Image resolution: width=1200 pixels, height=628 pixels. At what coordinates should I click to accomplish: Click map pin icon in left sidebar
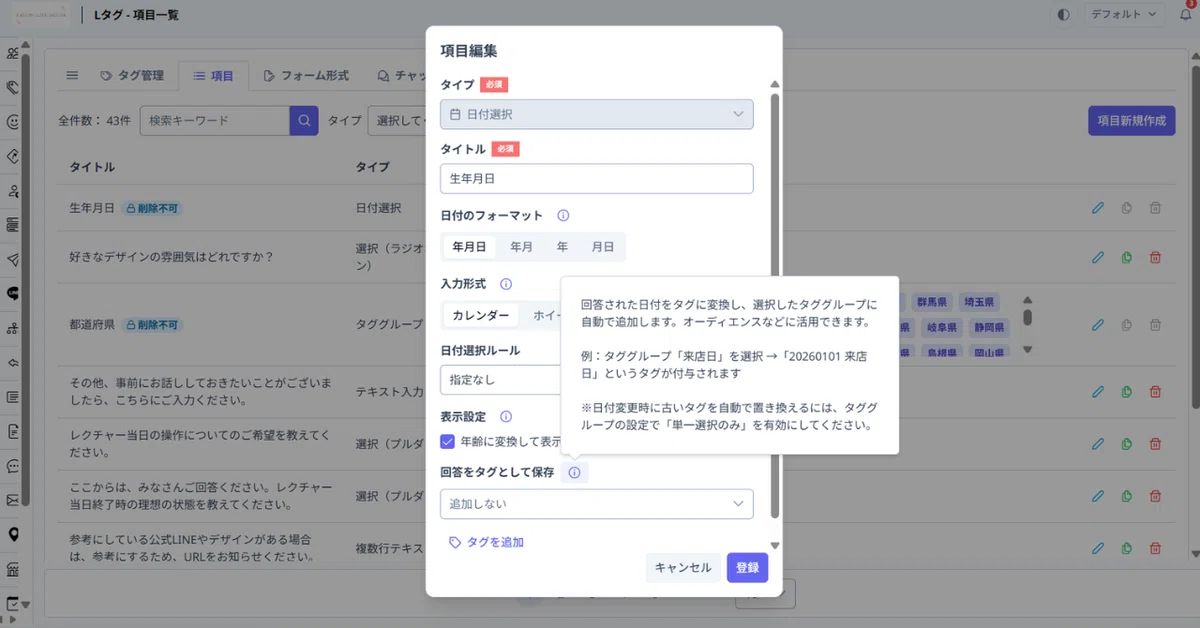coord(13,535)
